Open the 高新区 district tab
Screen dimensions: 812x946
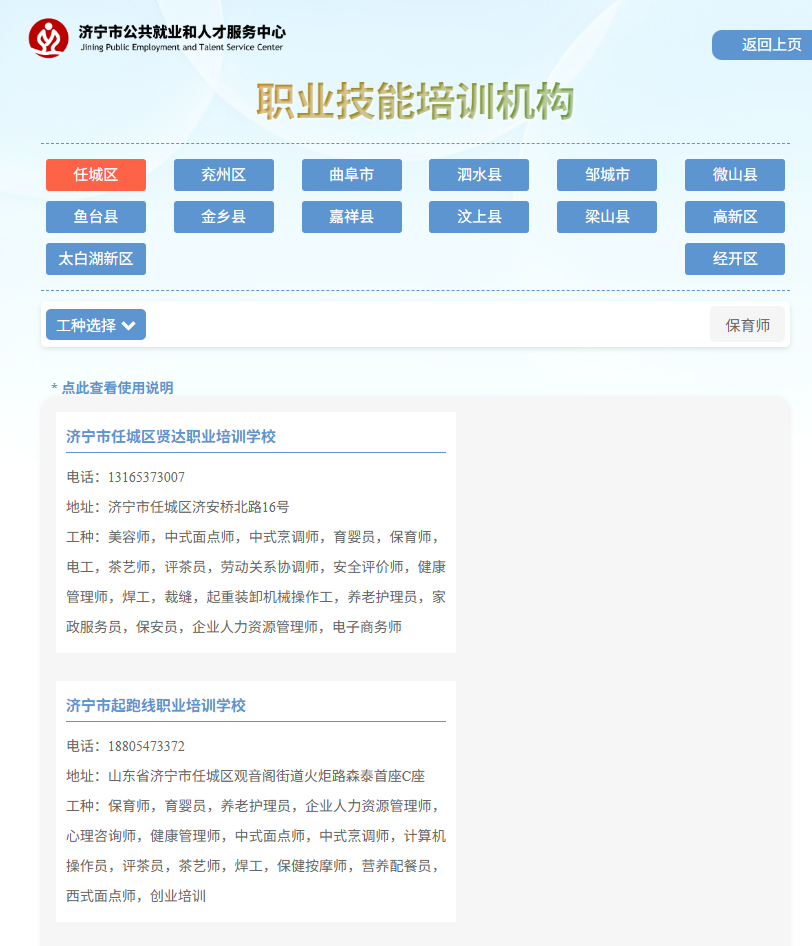pos(735,217)
